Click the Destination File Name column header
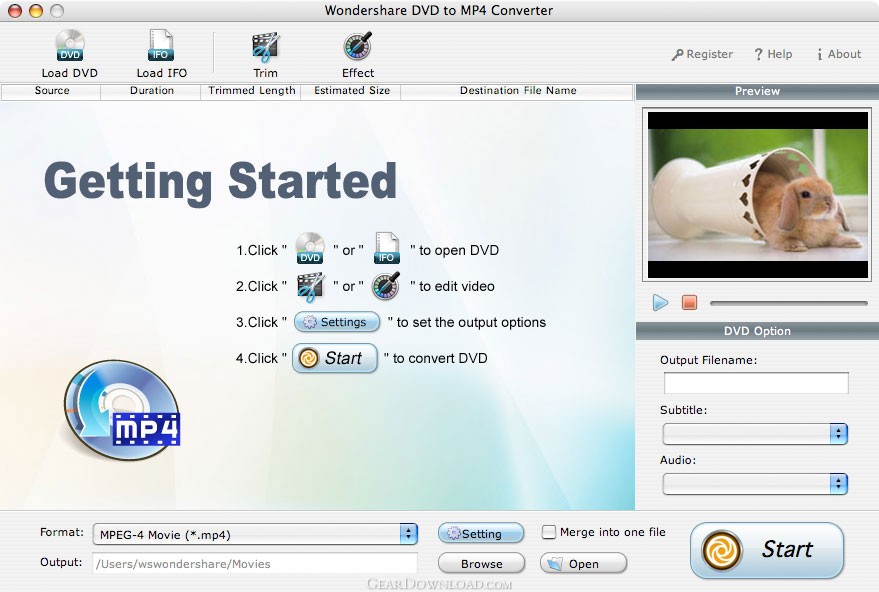 517,91
